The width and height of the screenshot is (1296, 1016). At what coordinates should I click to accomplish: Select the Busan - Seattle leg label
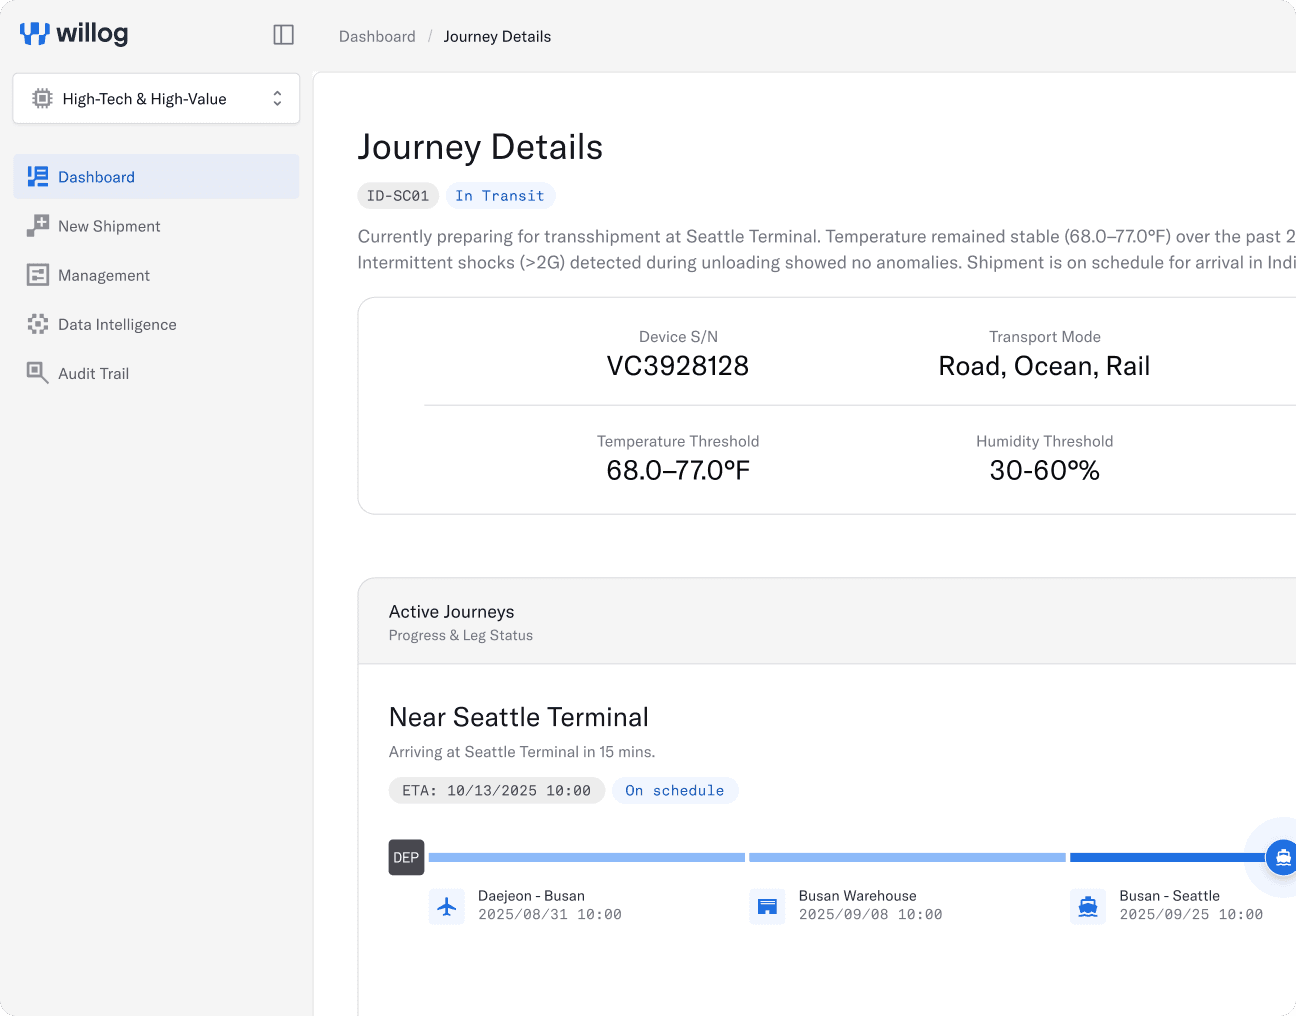(1169, 896)
